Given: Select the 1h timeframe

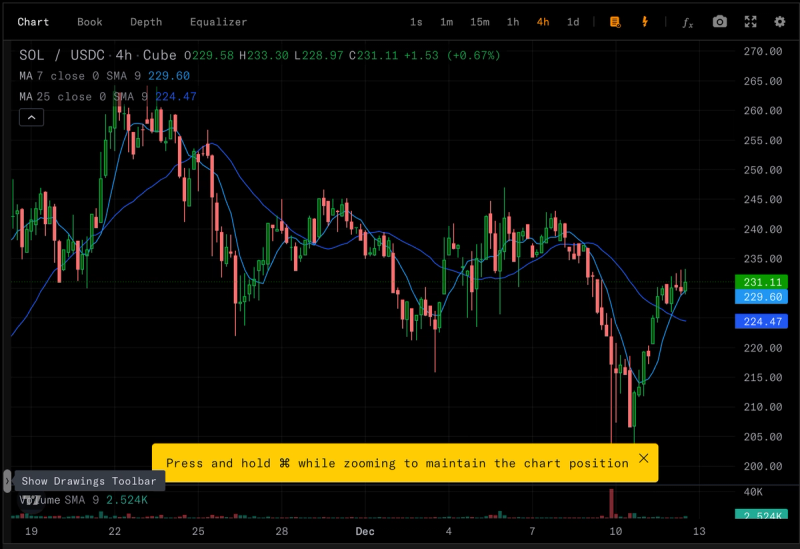Looking at the screenshot, I should coord(513,22).
